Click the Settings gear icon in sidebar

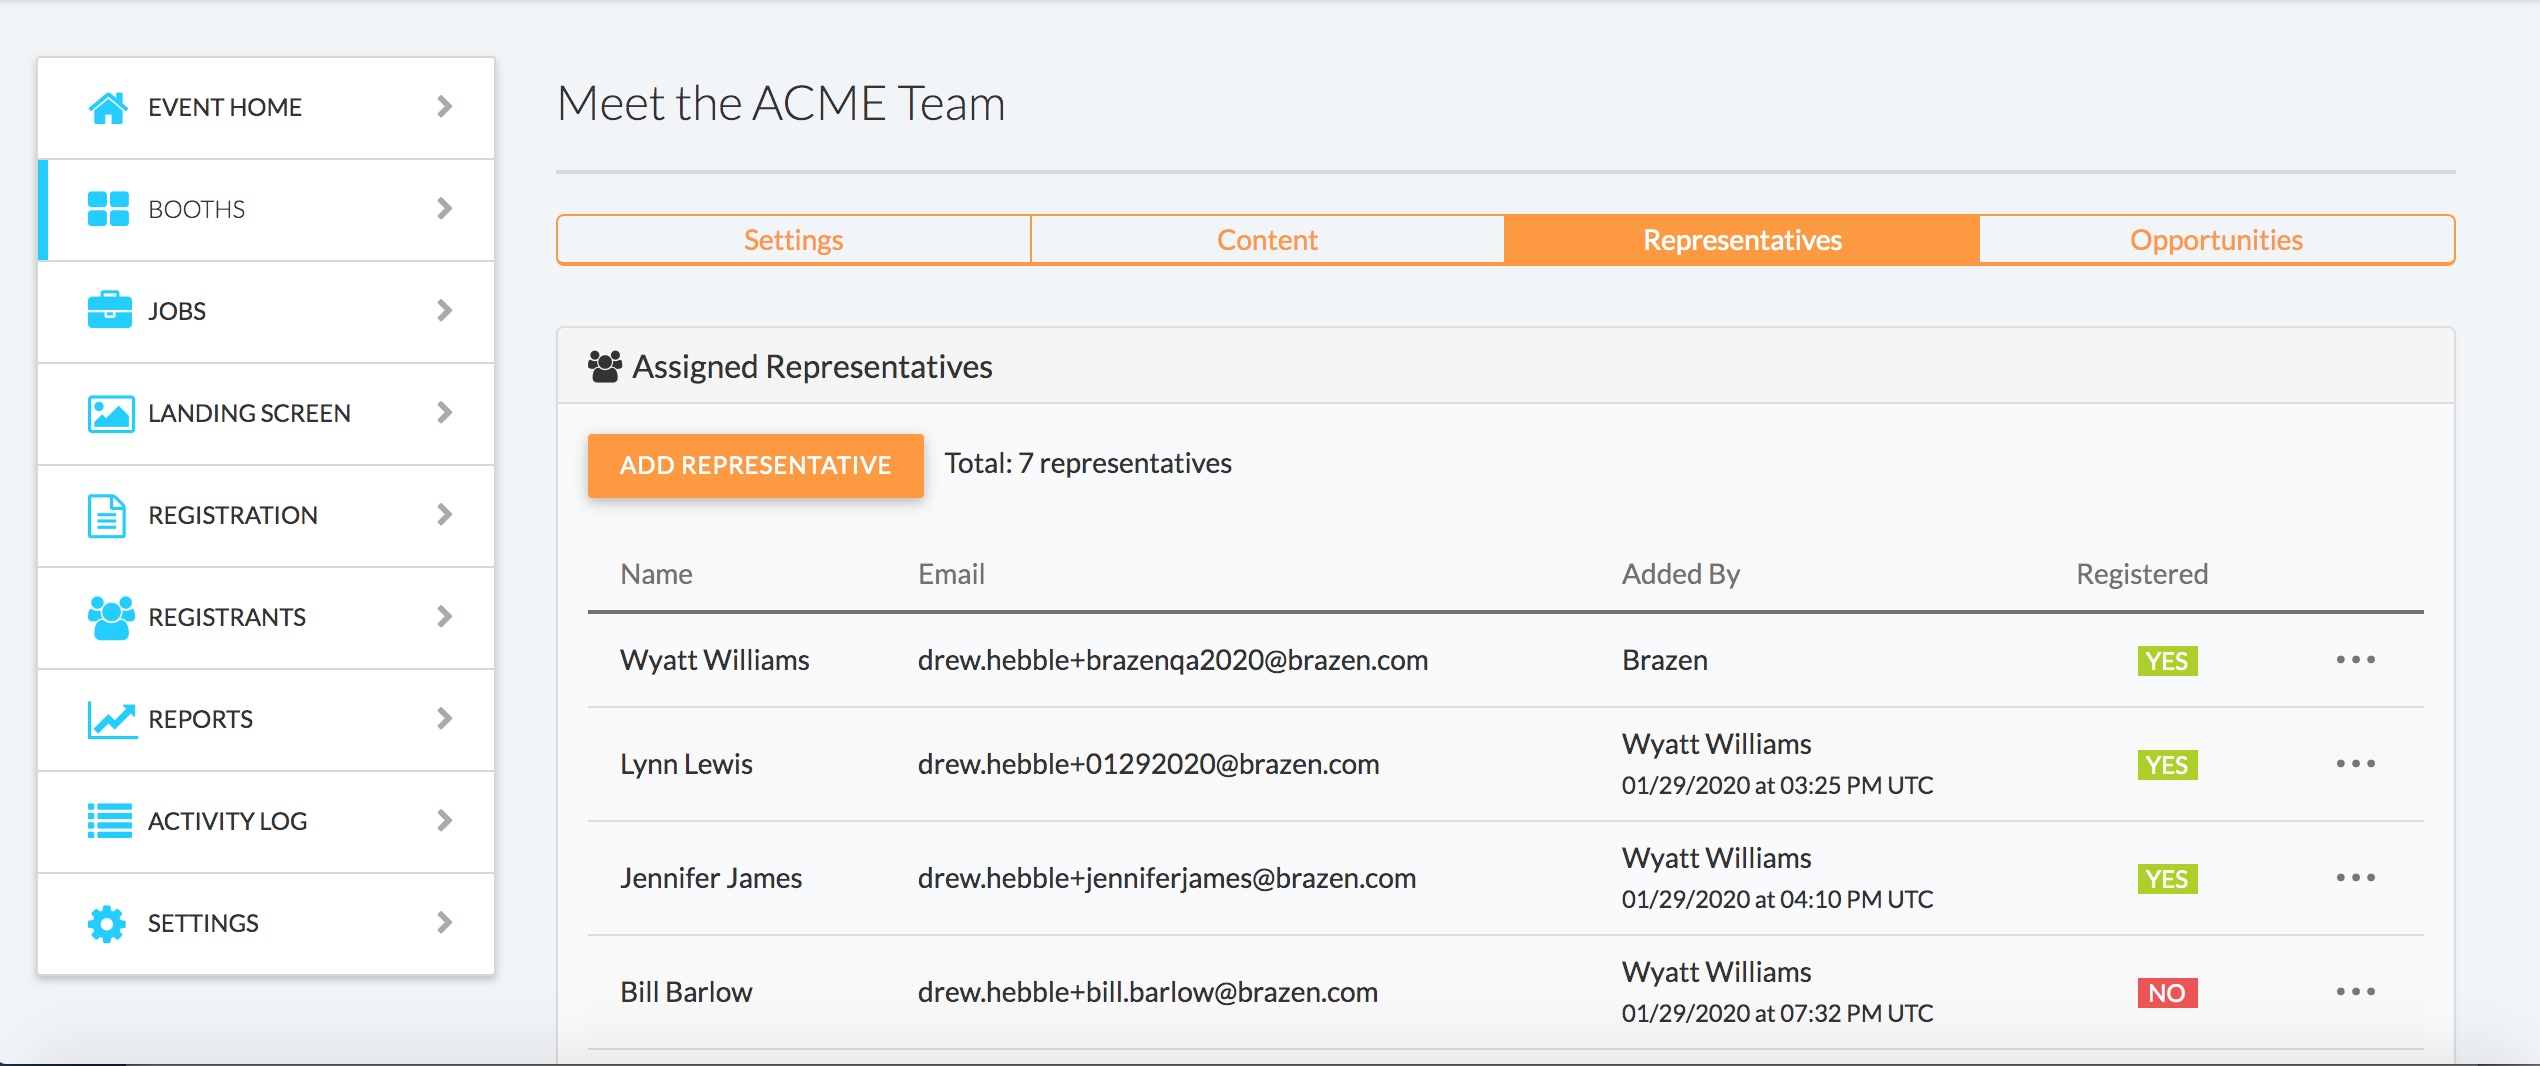point(107,923)
